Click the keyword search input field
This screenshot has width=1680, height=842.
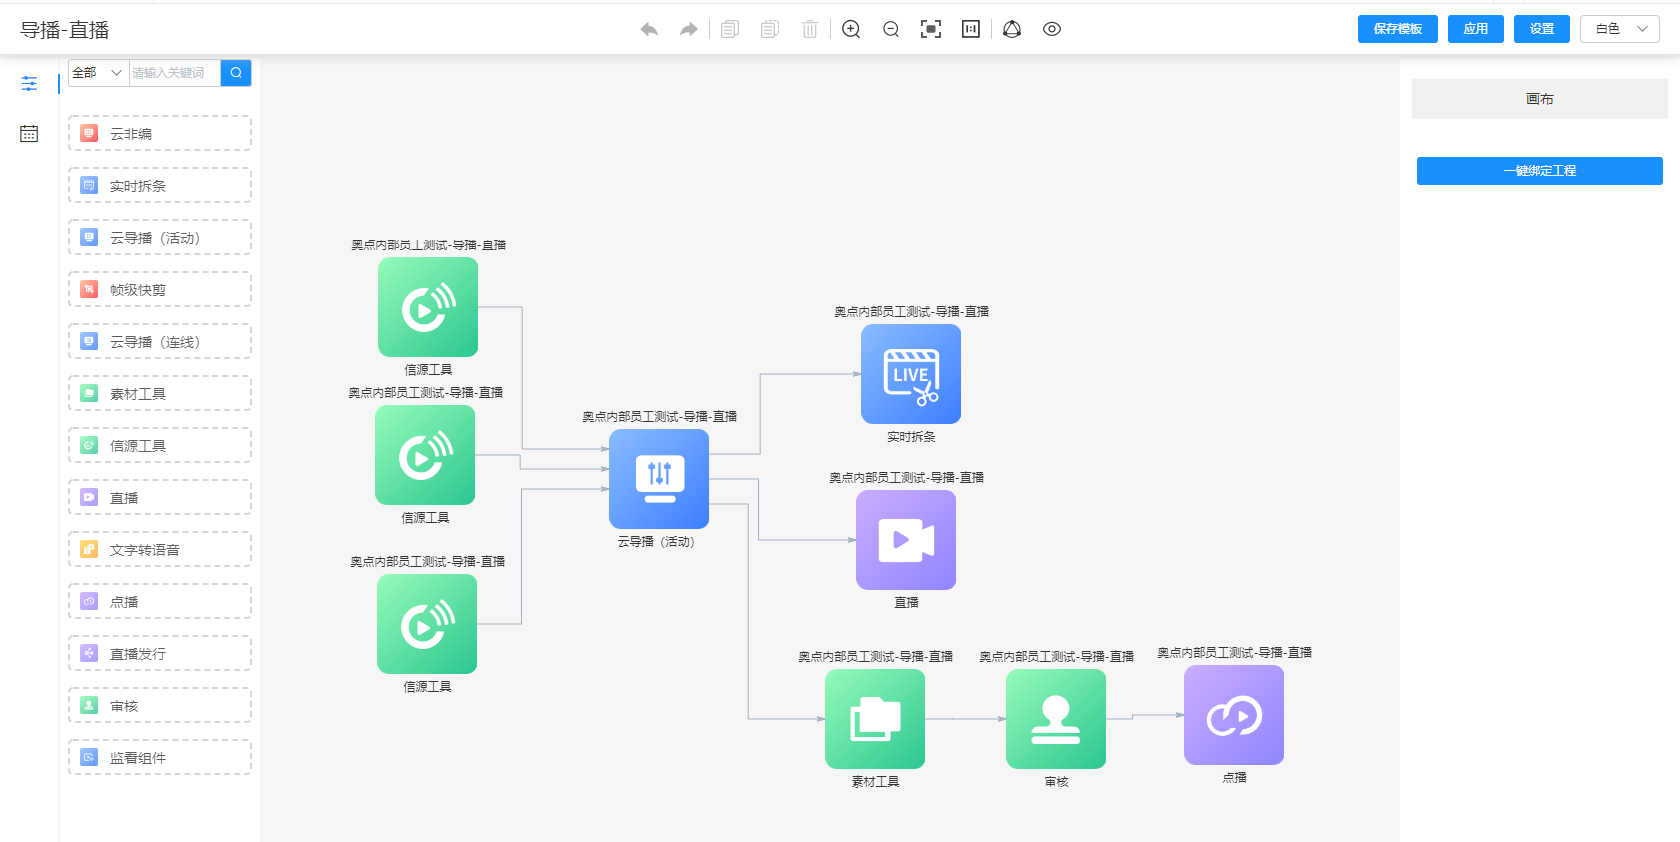pos(175,73)
